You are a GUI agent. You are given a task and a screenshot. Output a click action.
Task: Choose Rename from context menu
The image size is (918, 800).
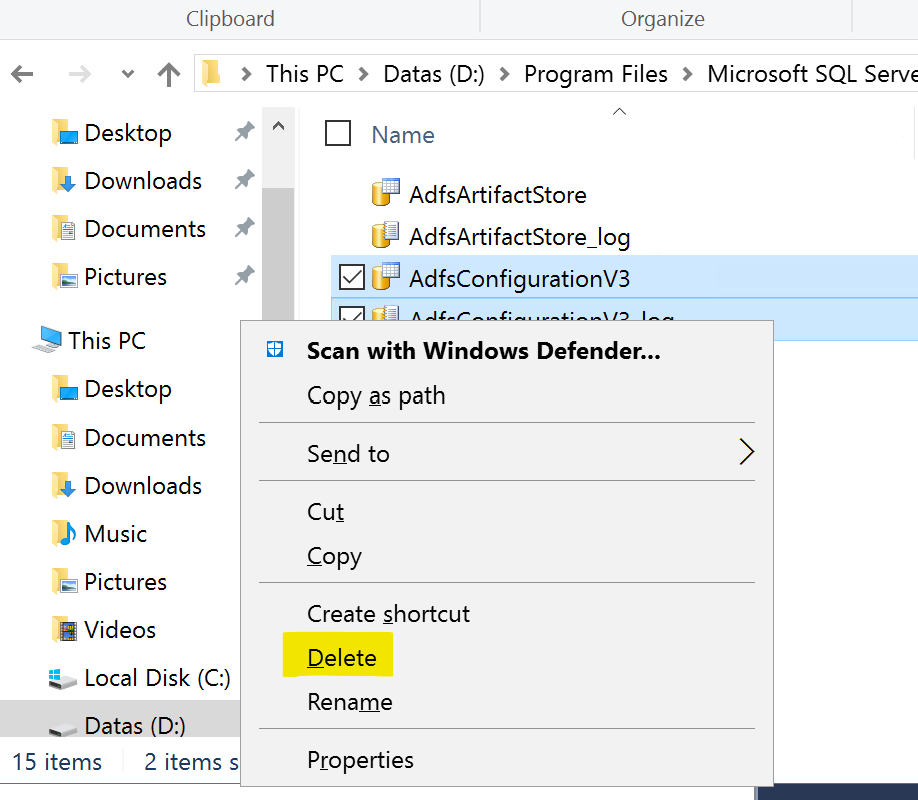click(x=350, y=702)
